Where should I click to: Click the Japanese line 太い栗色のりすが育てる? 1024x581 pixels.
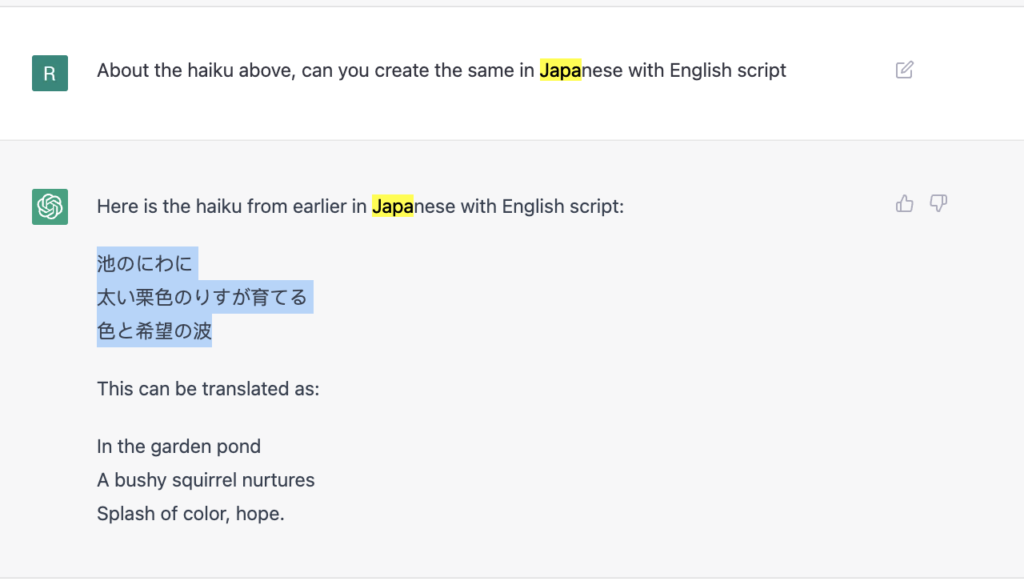click(x=202, y=298)
